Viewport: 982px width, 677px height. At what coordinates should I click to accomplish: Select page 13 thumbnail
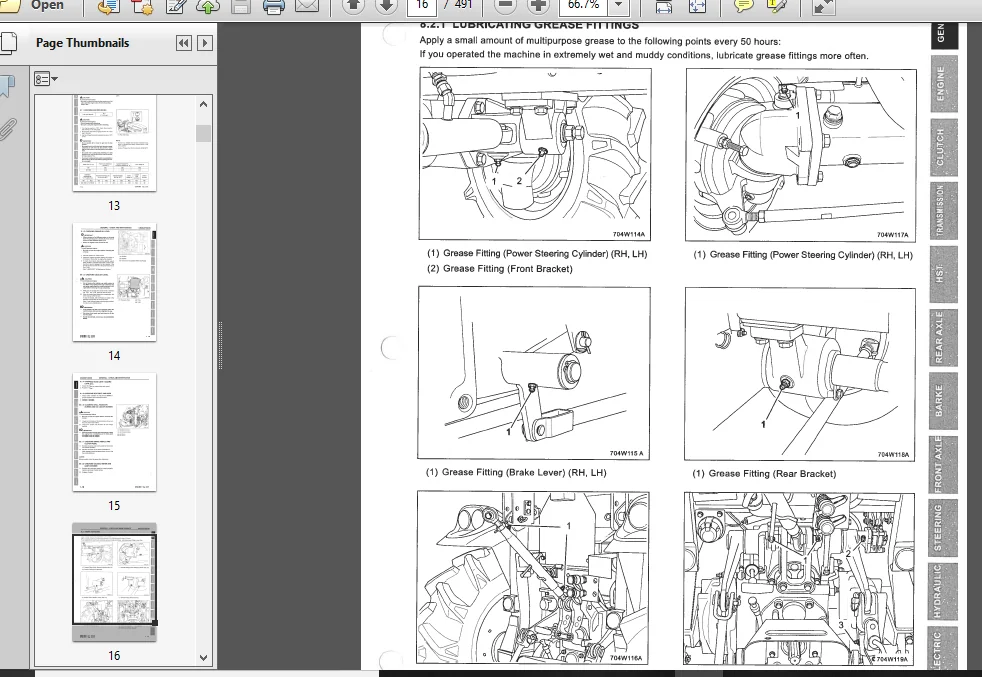pos(114,143)
